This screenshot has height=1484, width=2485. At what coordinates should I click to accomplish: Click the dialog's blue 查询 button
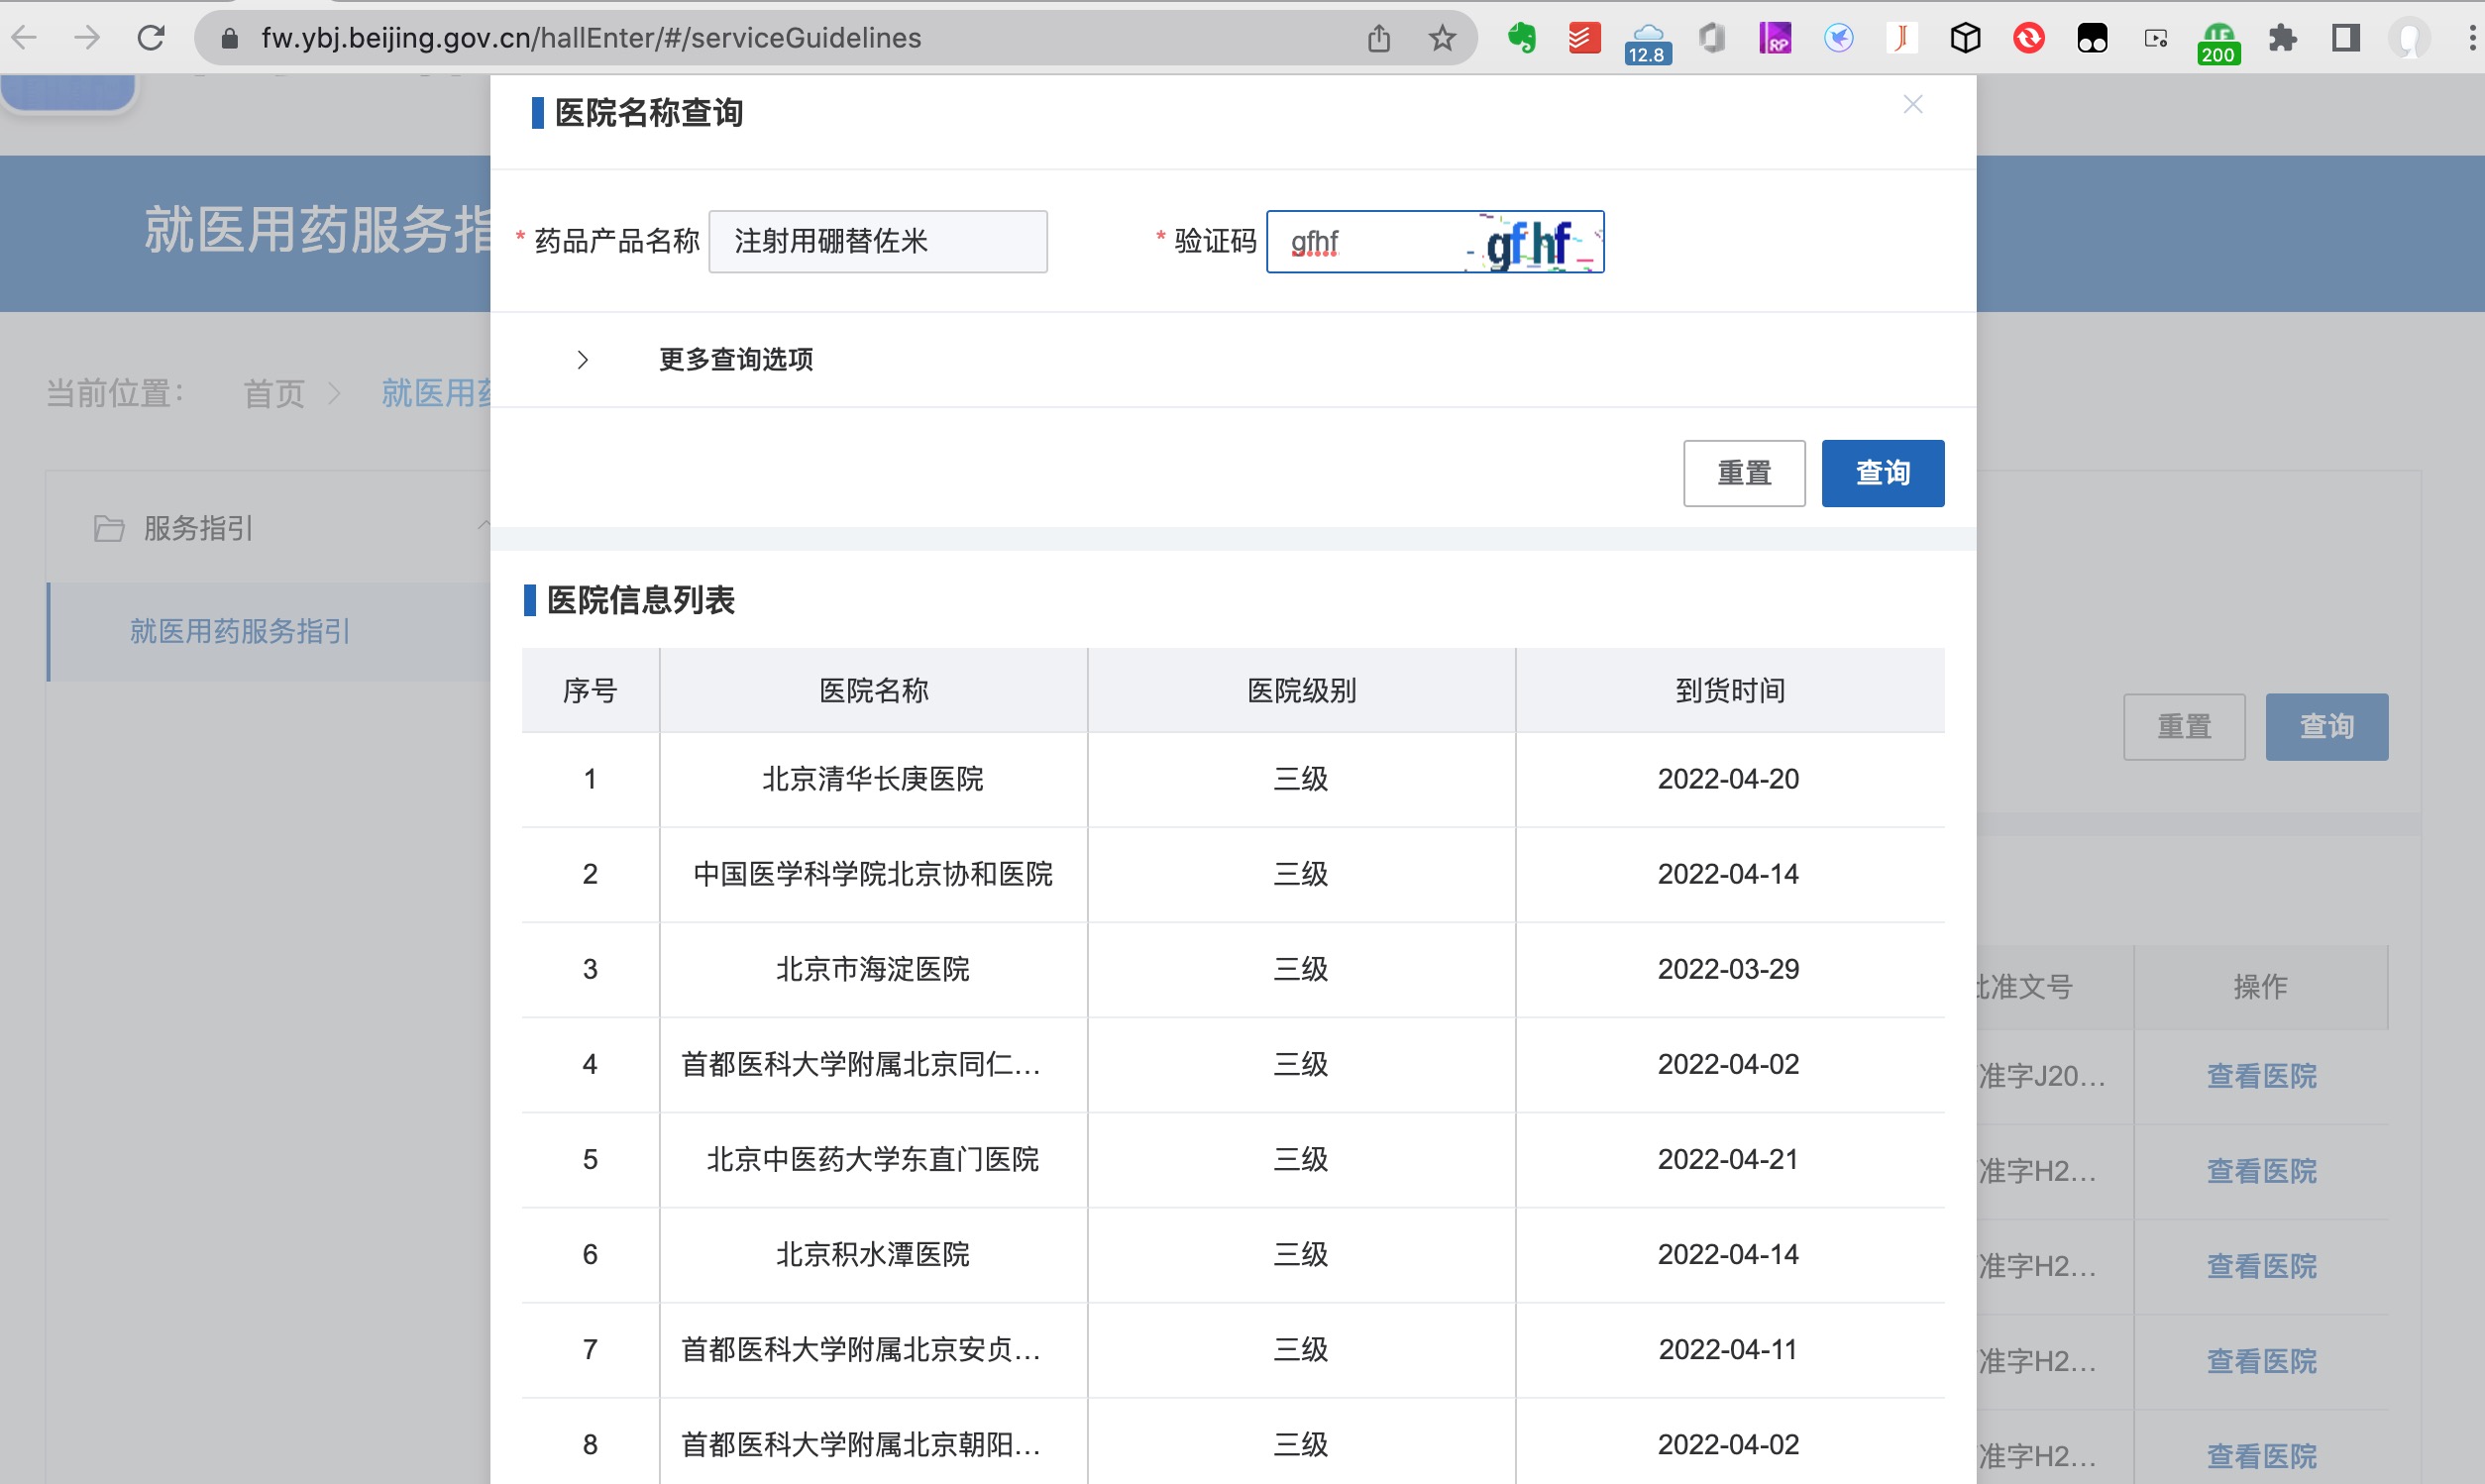pyautogui.click(x=1882, y=473)
